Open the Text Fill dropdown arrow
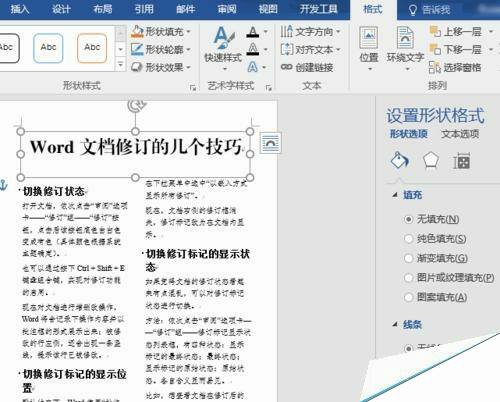Screen dimensions: 500x402 [266, 32]
